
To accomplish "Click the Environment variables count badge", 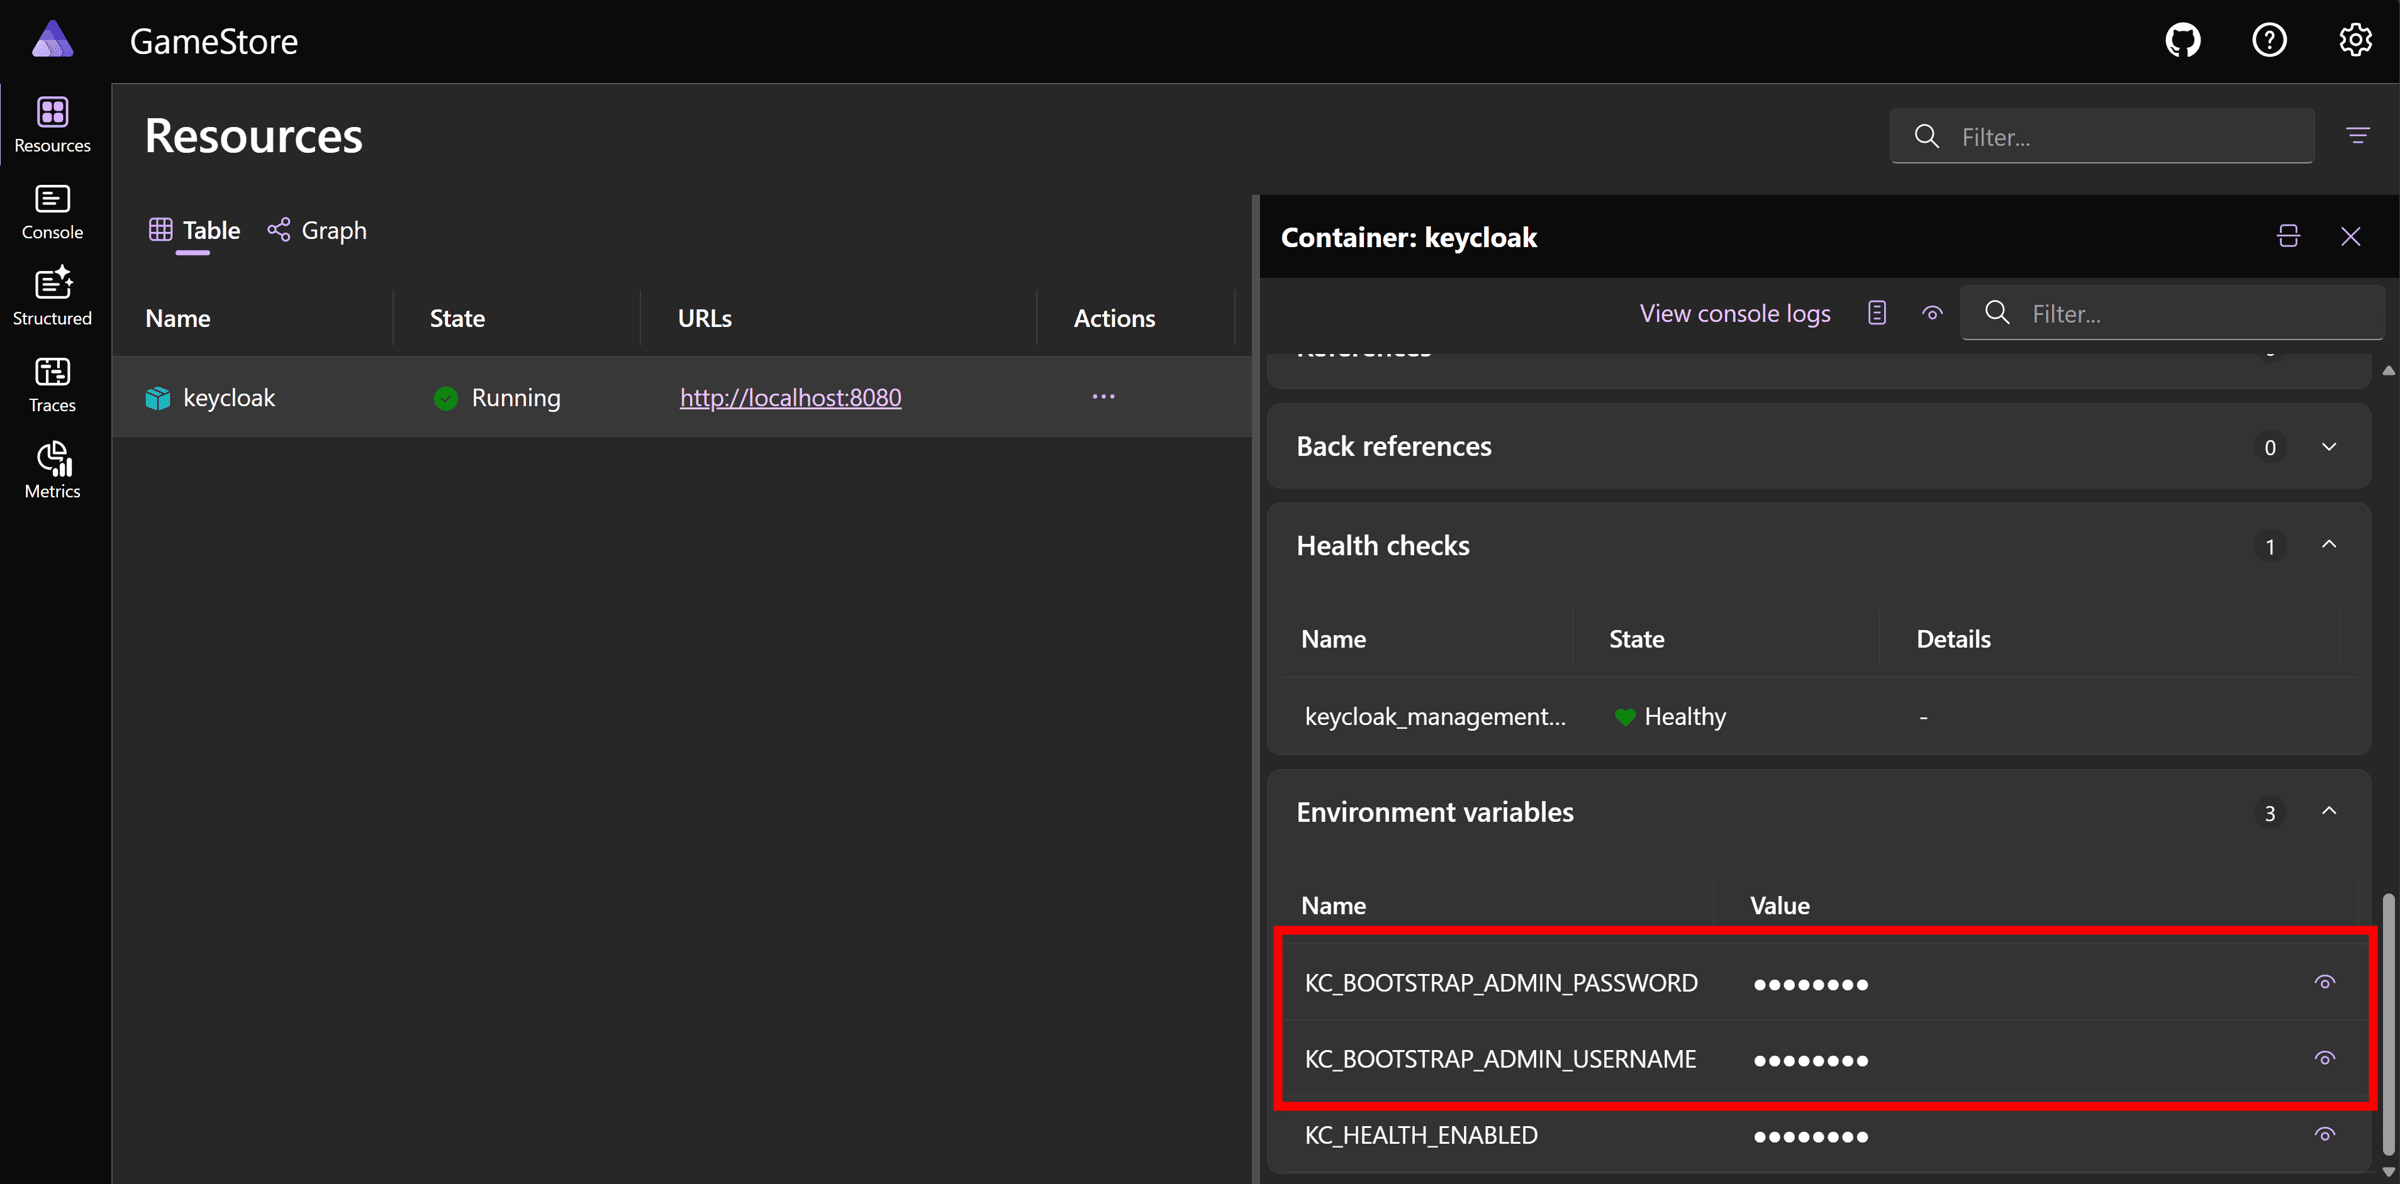I will [2269, 813].
